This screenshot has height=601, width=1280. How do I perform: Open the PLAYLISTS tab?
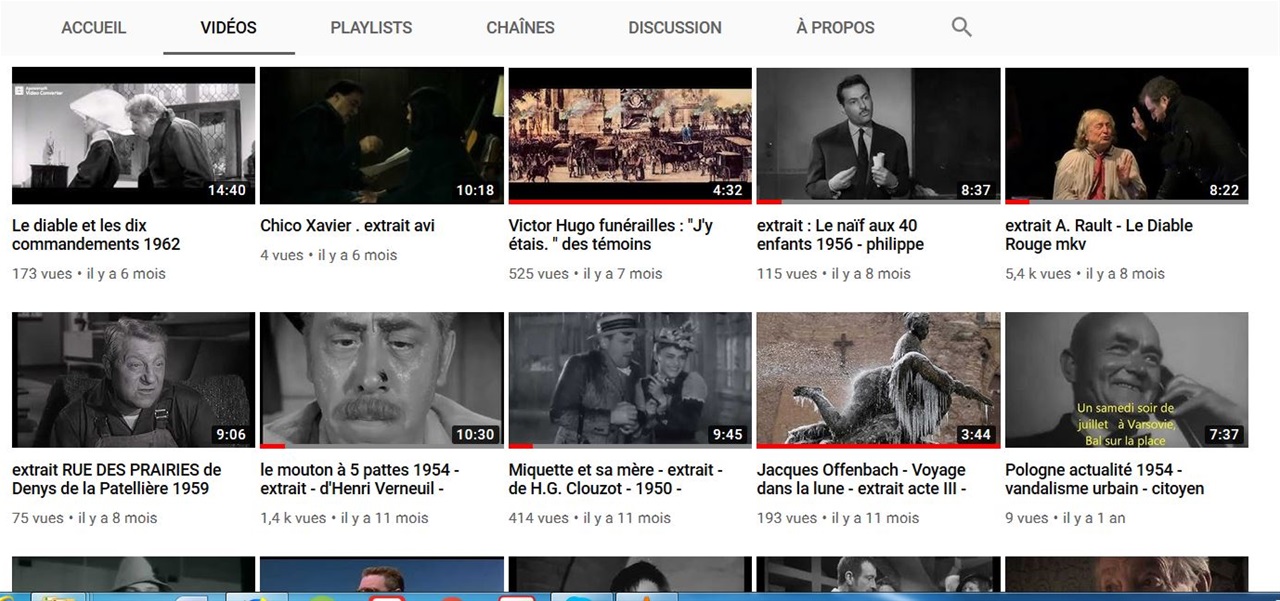(371, 28)
